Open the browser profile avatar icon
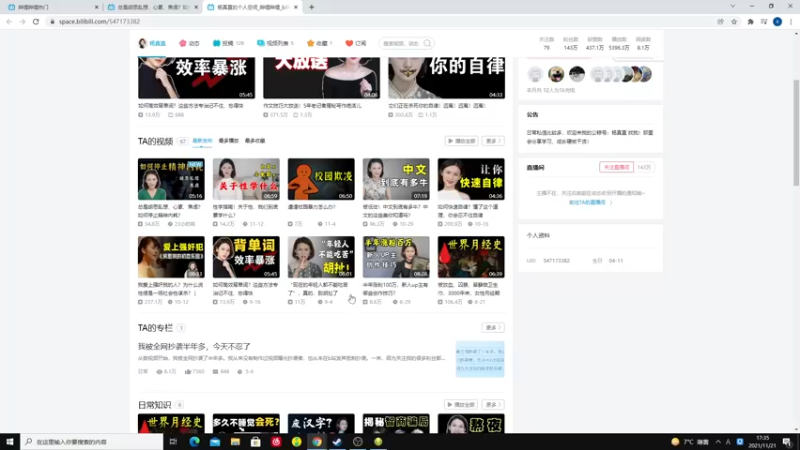The height and width of the screenshot is (450, 800). [778, 21]
